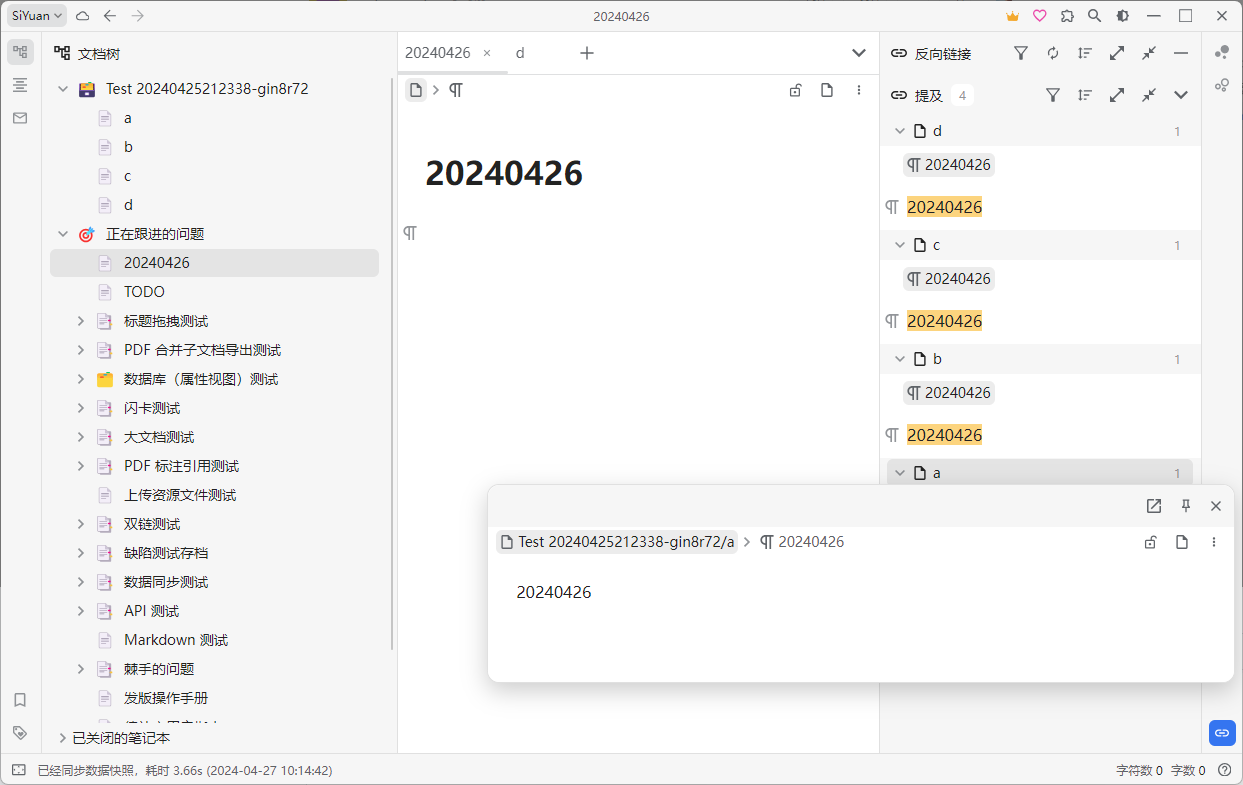Click the Test 20240425212338-gin8r72/a breadcrumb in the popup
The height and width of the screenshot is (785, 1243).
click(x=617, y=542)
